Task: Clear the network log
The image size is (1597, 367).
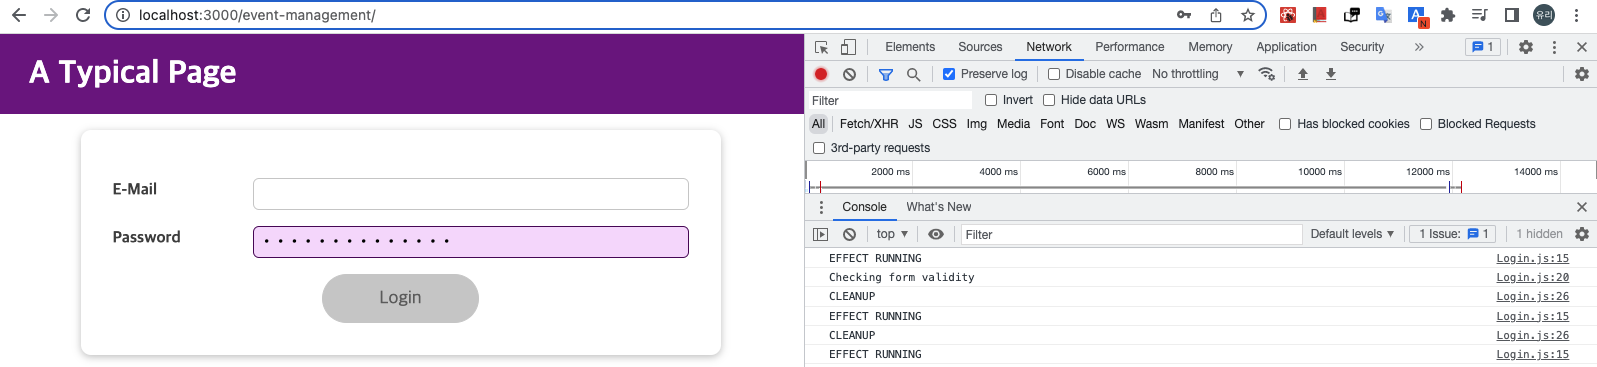Action: tap(849, 74)
